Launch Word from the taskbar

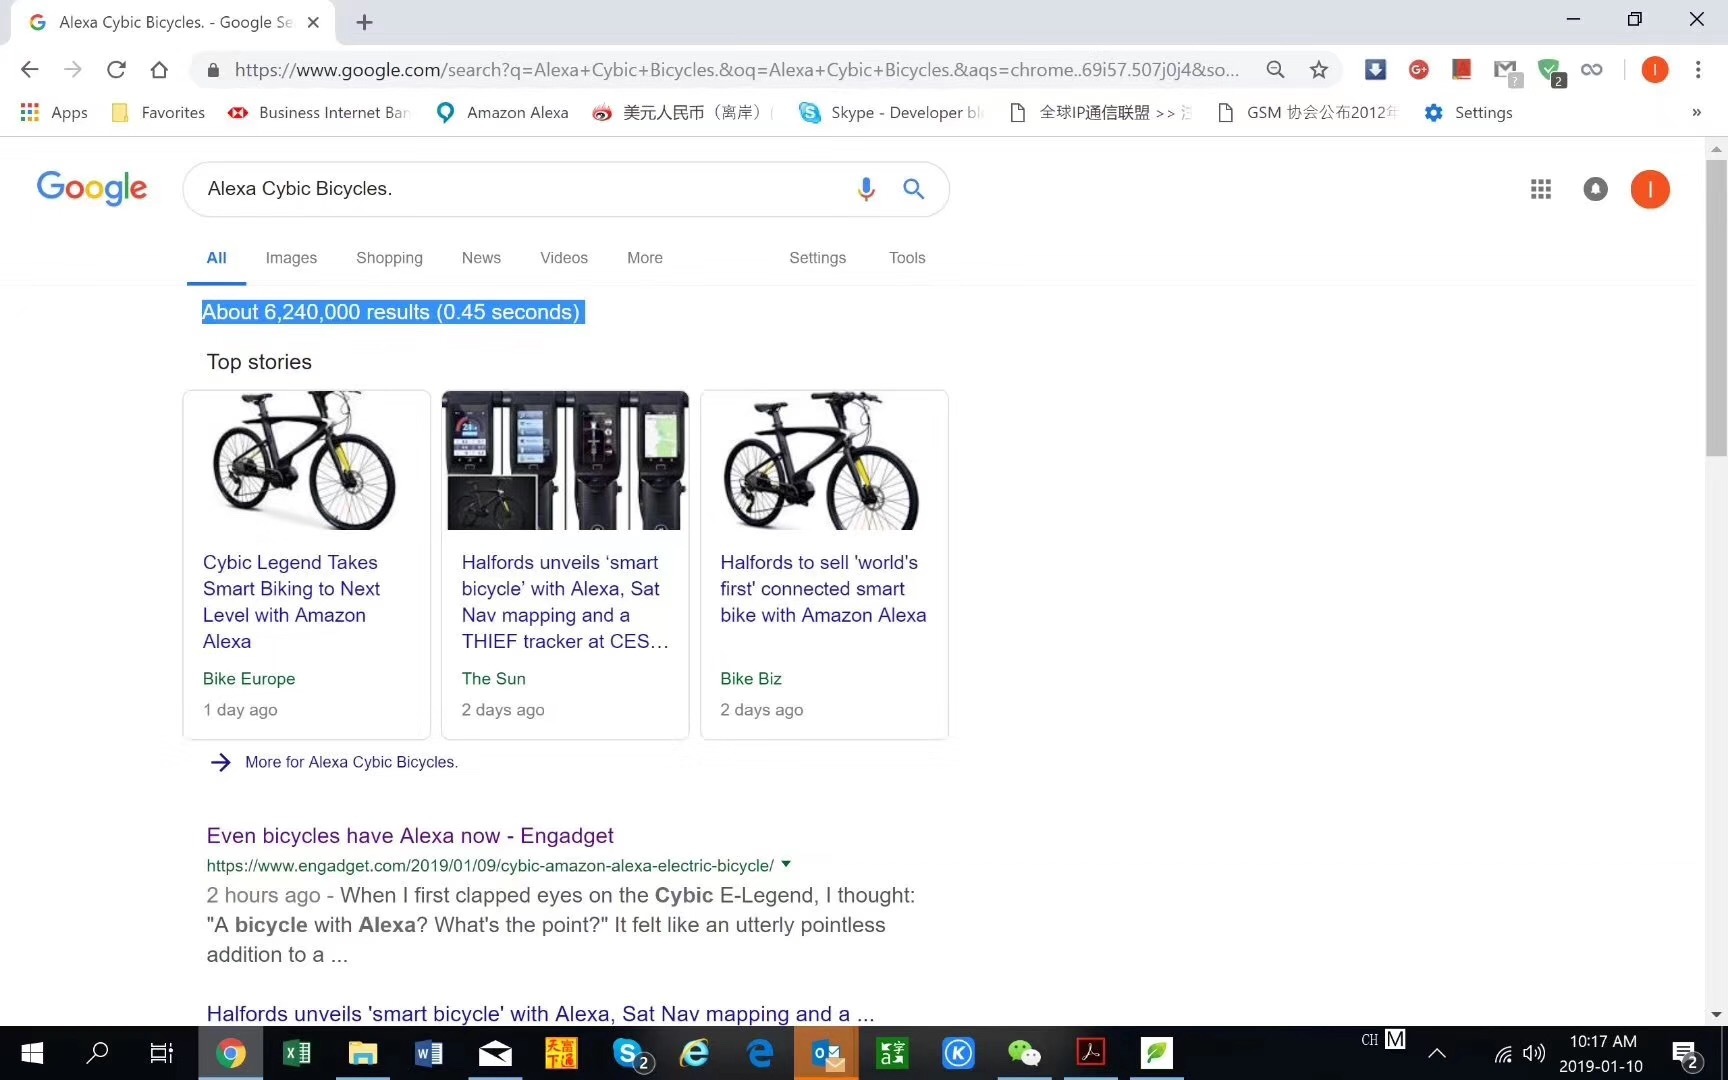coord(428,1053)
